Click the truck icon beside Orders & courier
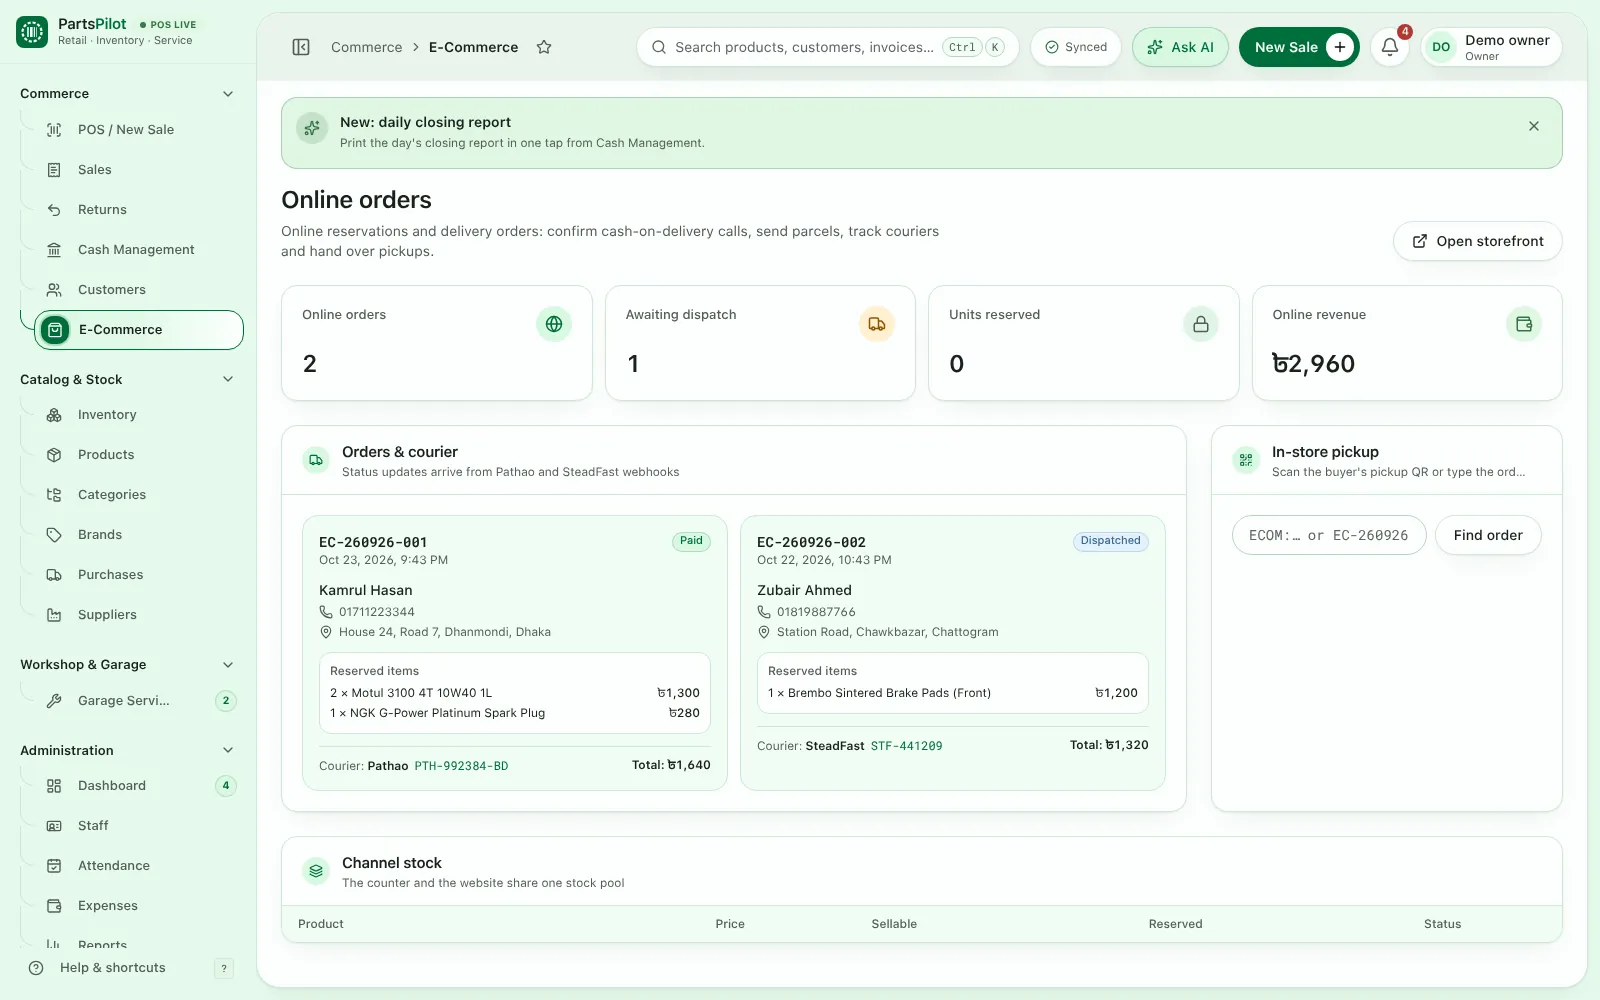Image resolution: width=1600 pixels, height=1000 pixels. tap(316, 460)
